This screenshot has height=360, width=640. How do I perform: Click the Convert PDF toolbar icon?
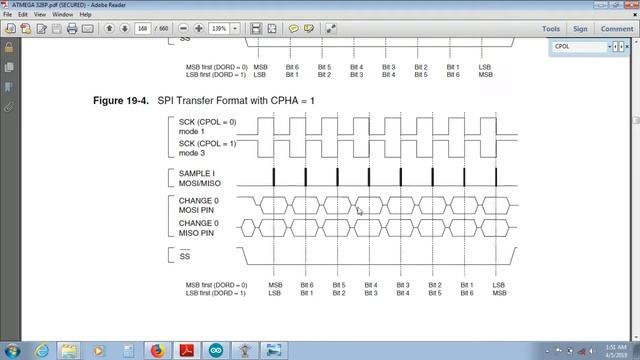pyautogui.click(x=26, y=29)
